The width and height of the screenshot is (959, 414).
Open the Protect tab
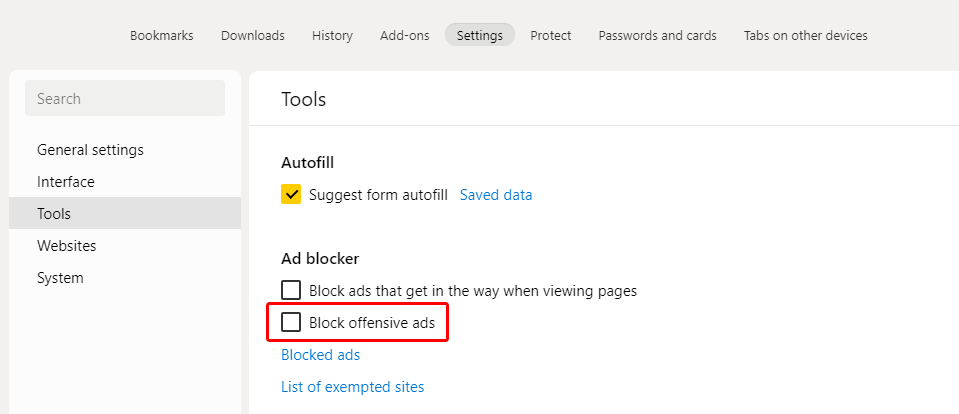[x=551, y=35]
